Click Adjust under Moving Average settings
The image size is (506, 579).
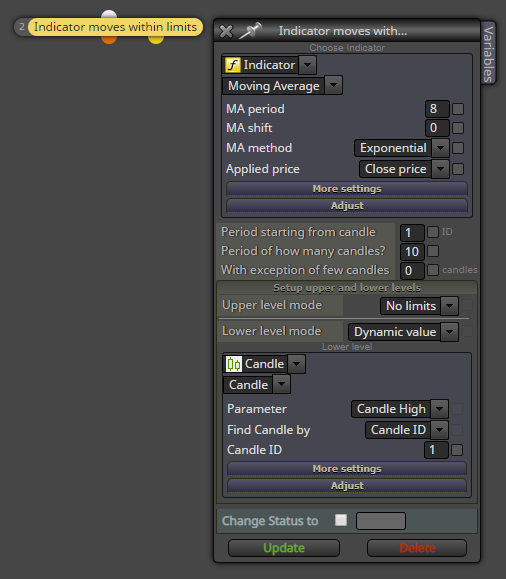point(347,206)
